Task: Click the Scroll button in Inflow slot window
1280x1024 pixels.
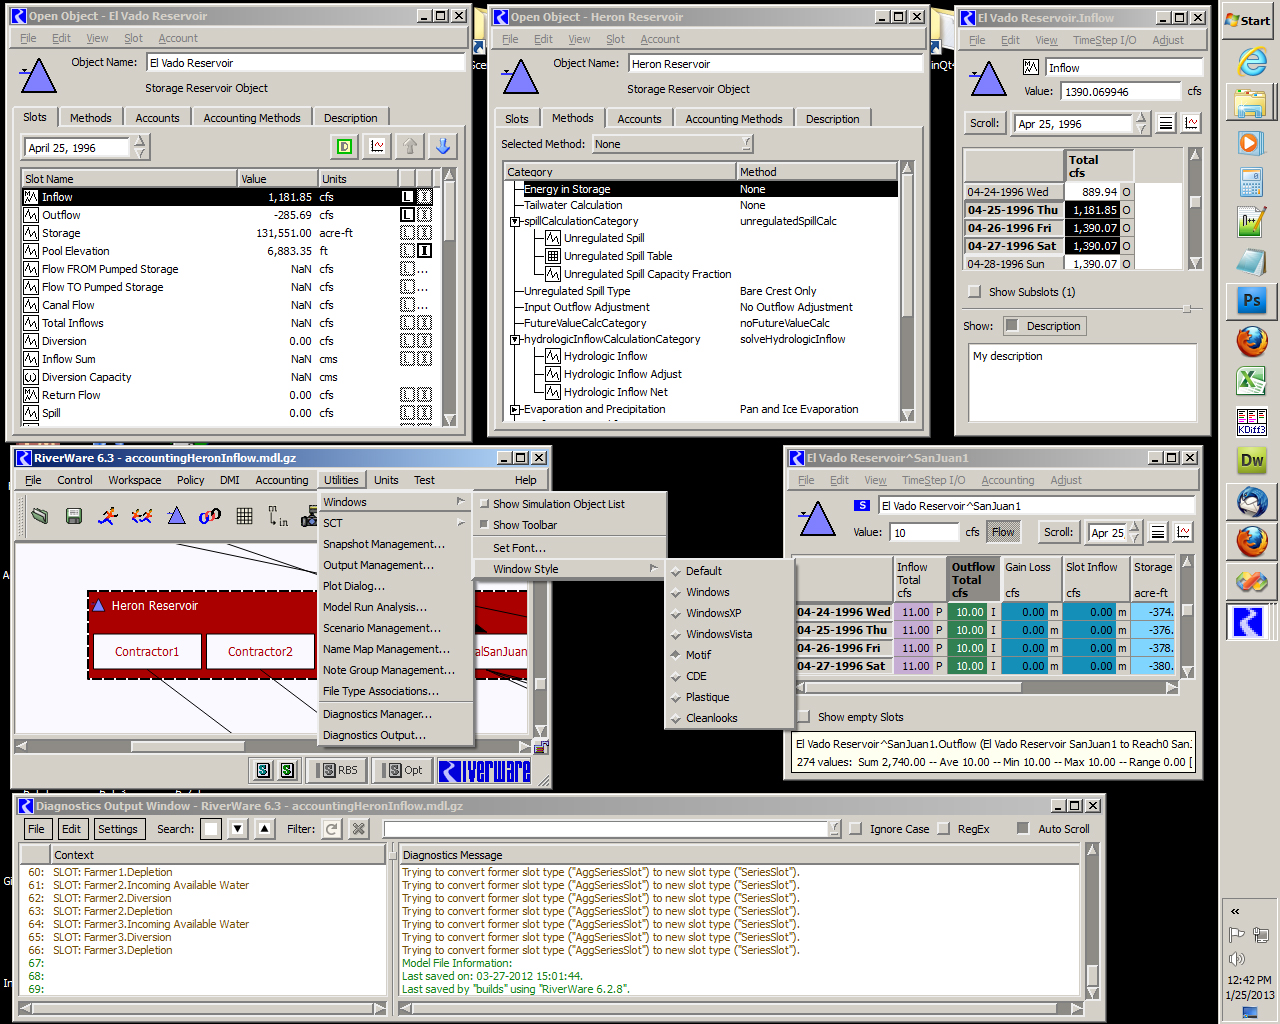Action: pyautogui.click(x=984, y=123)
